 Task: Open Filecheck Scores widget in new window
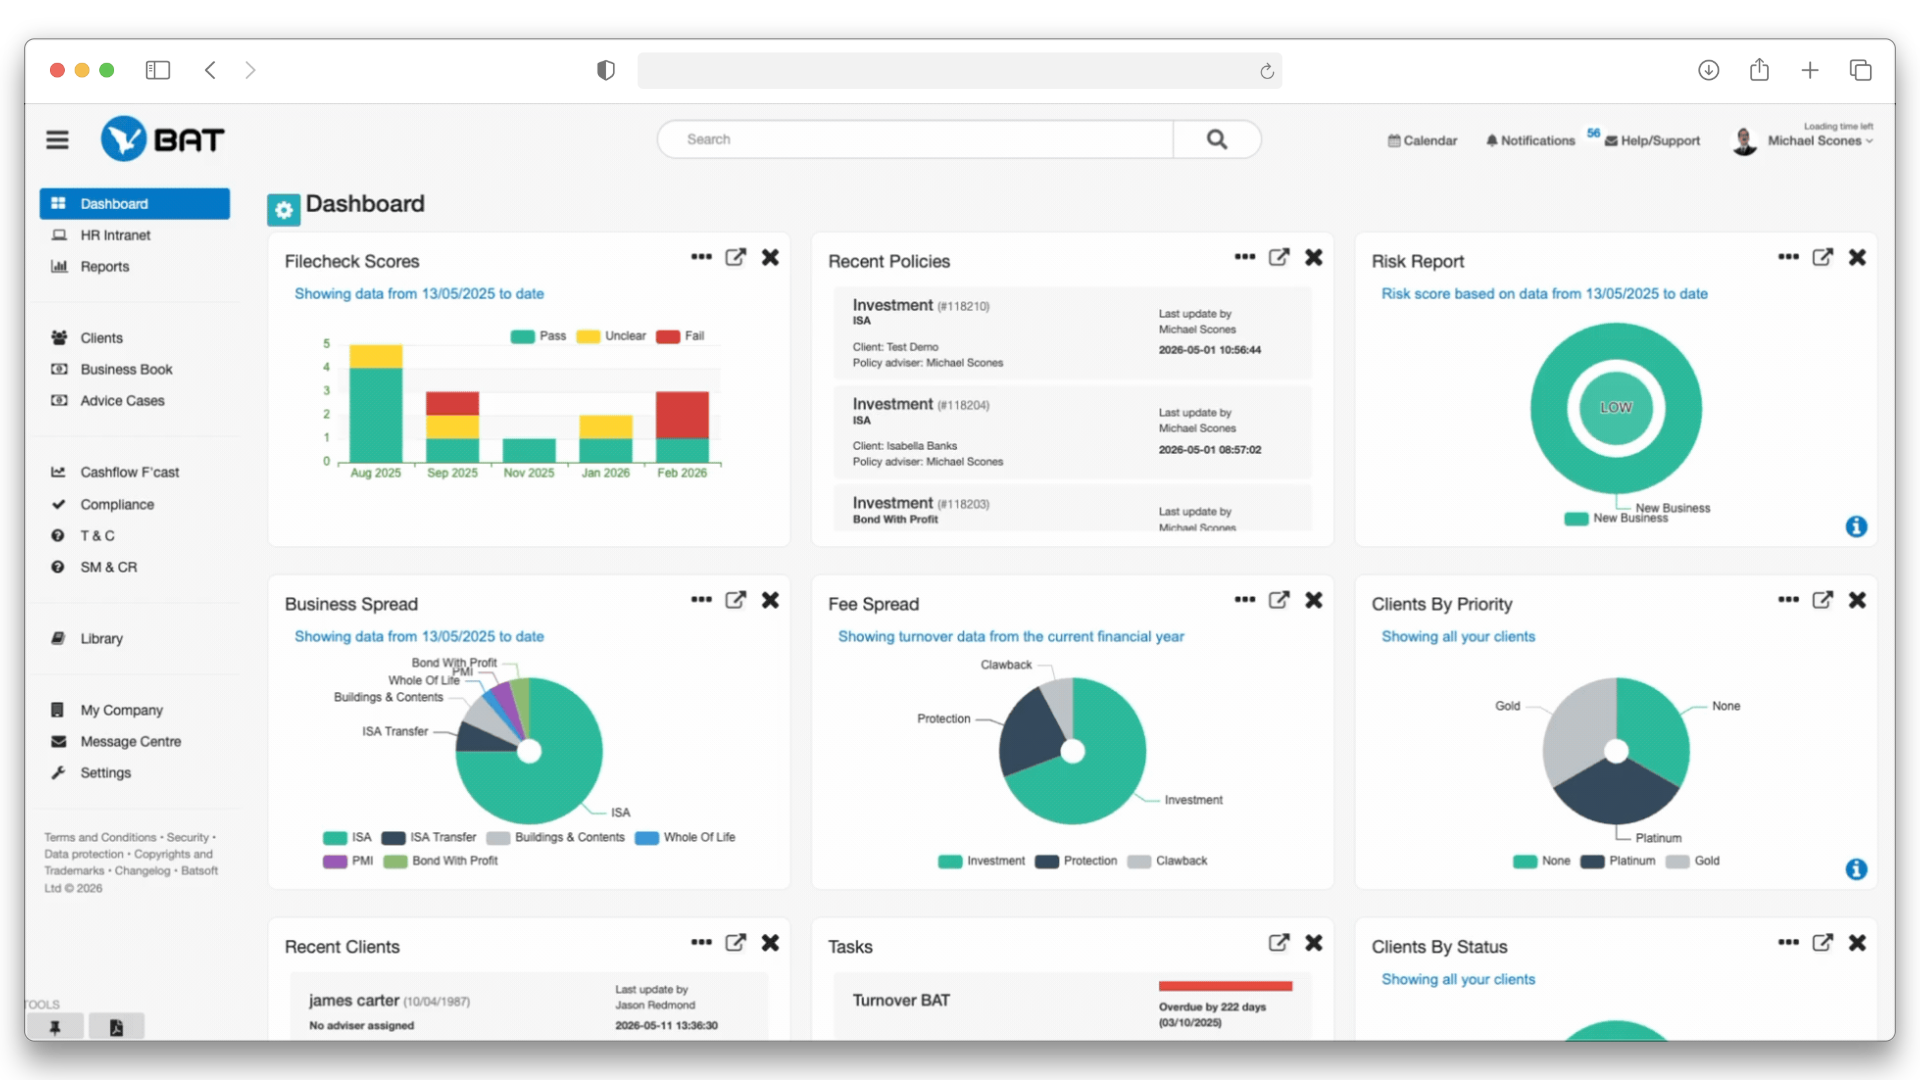[x=735, y=257]
